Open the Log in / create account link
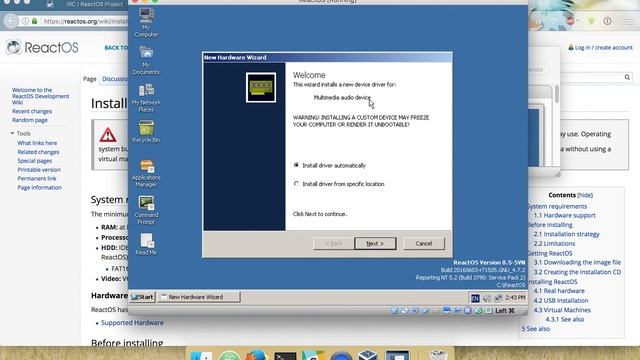The image size is (640, 360). pyautogui.click(x=603, y=48)
